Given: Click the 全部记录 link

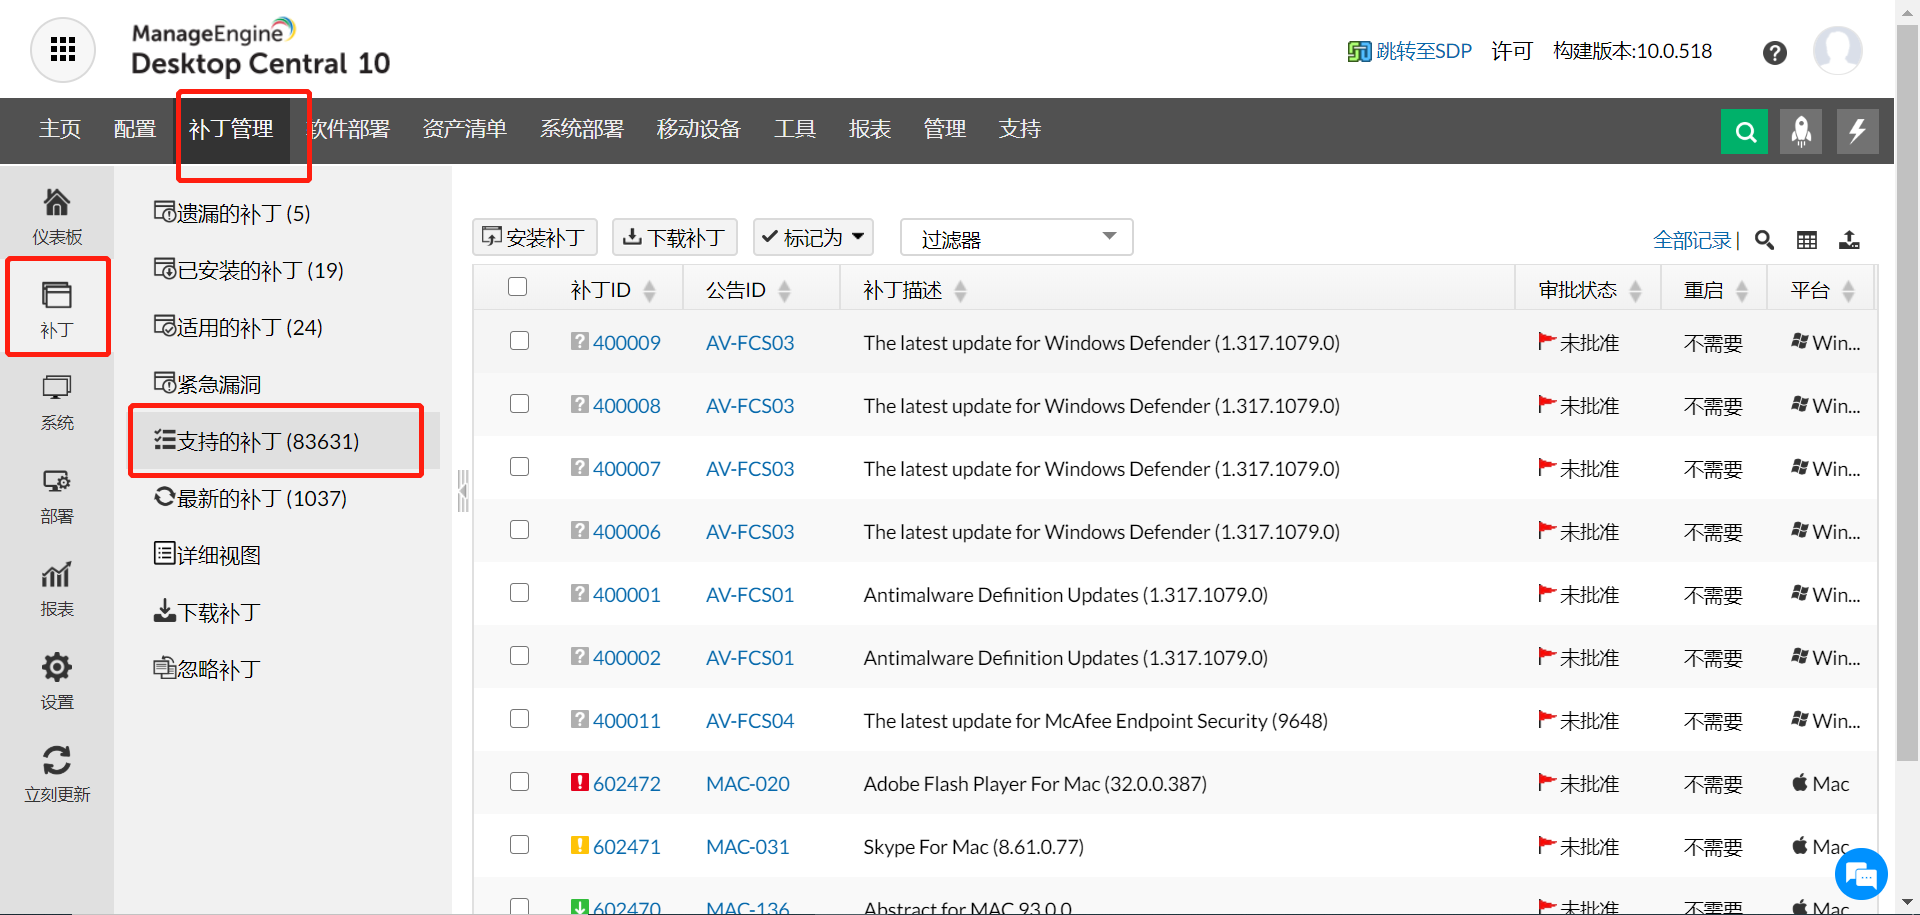Looking at the screenshot, I should pyautogui.click(x=1692, y=240).
